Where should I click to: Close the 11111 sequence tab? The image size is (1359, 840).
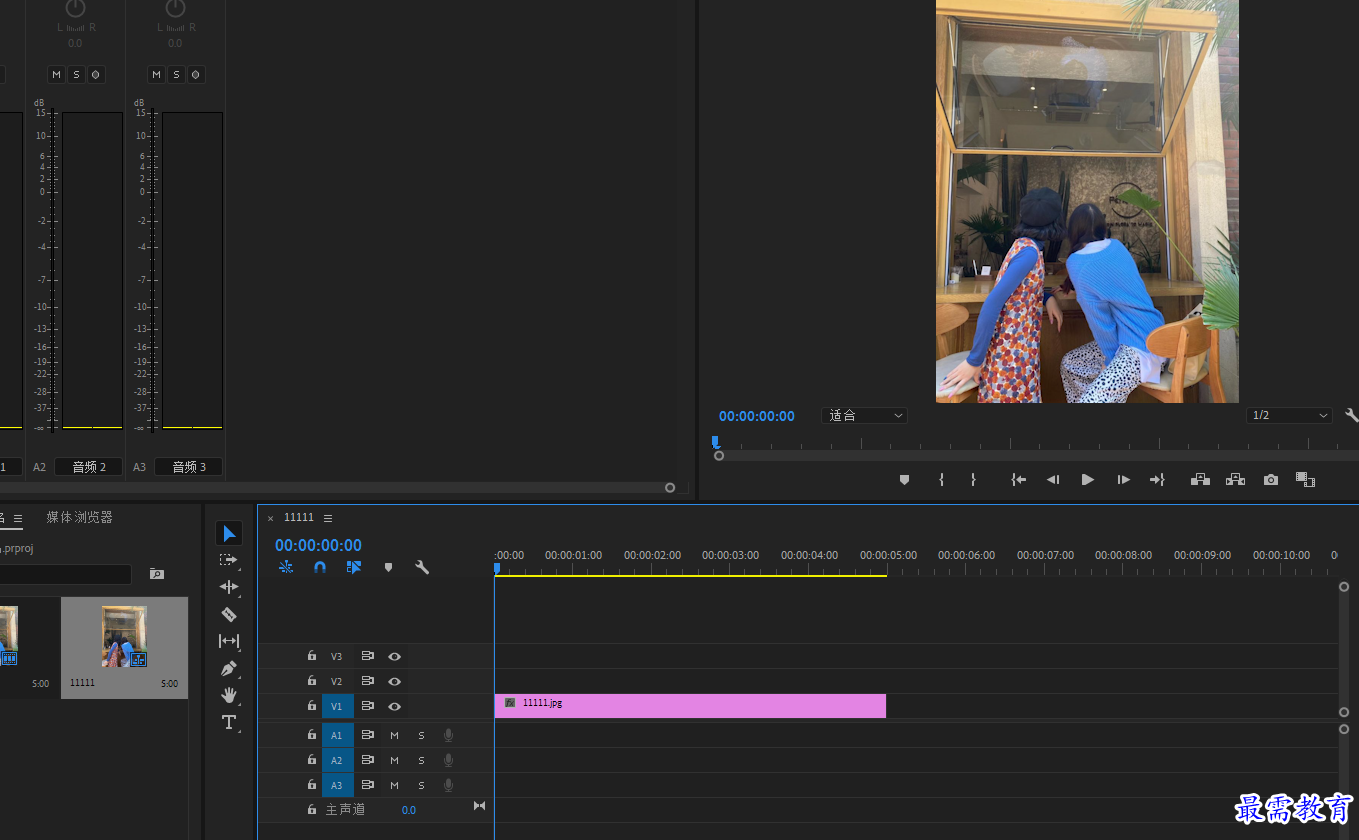pyautogui.click(x=270, y=518)
